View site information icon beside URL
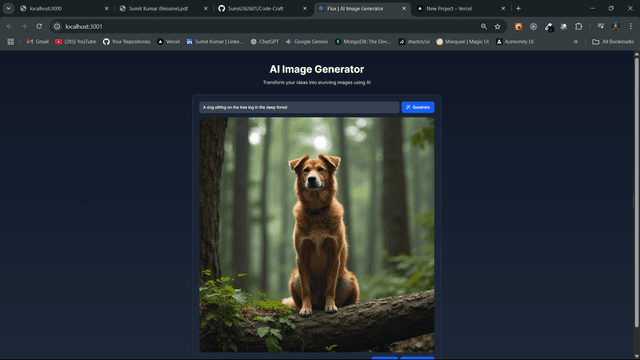This screenshot has width=640, height=360. pos(57,27)
